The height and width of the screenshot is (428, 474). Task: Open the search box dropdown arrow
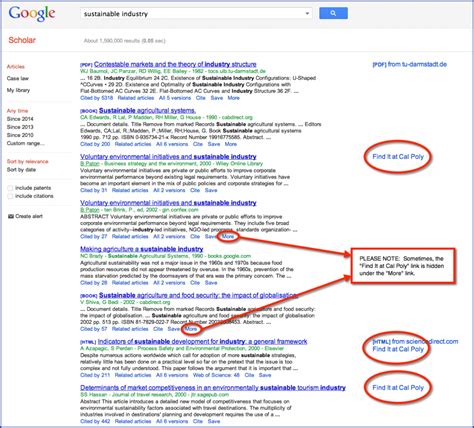tap(307, 14)
